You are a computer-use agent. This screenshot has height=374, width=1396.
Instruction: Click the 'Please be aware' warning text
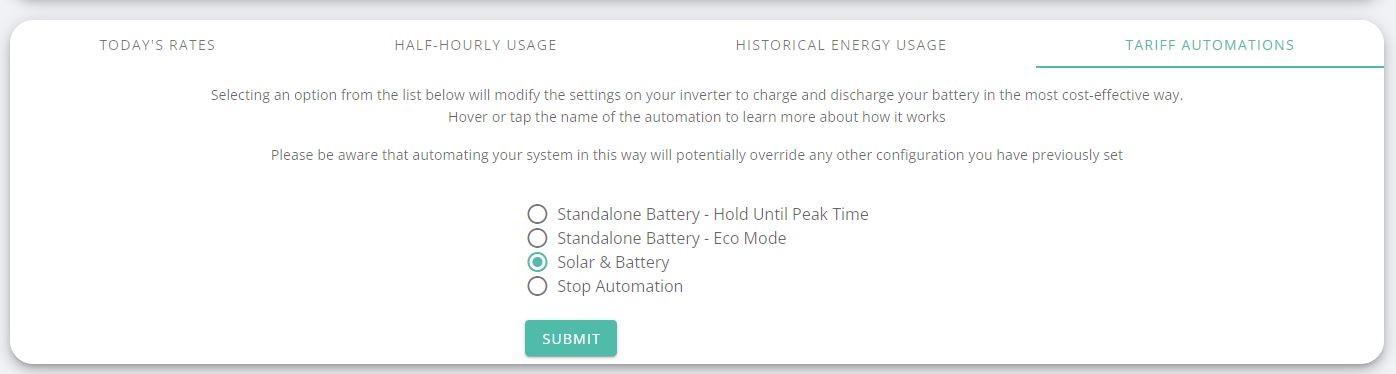[x=697, y=155]
